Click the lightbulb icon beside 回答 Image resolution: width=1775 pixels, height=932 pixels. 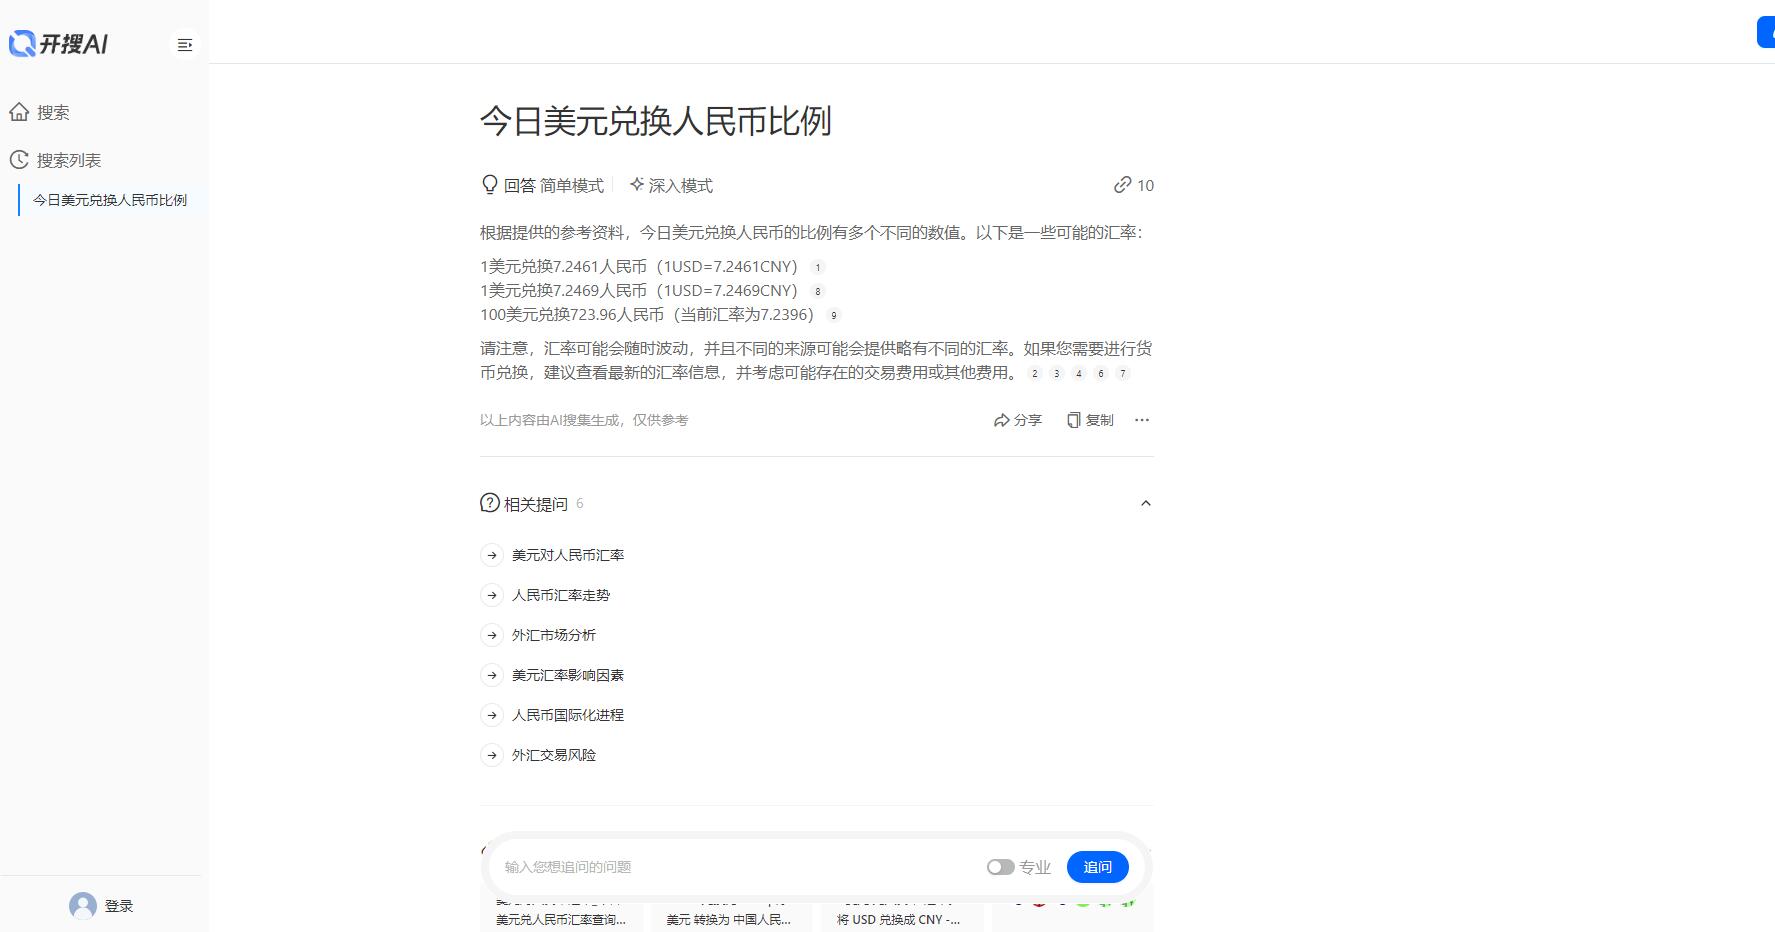tap(487, 184)
